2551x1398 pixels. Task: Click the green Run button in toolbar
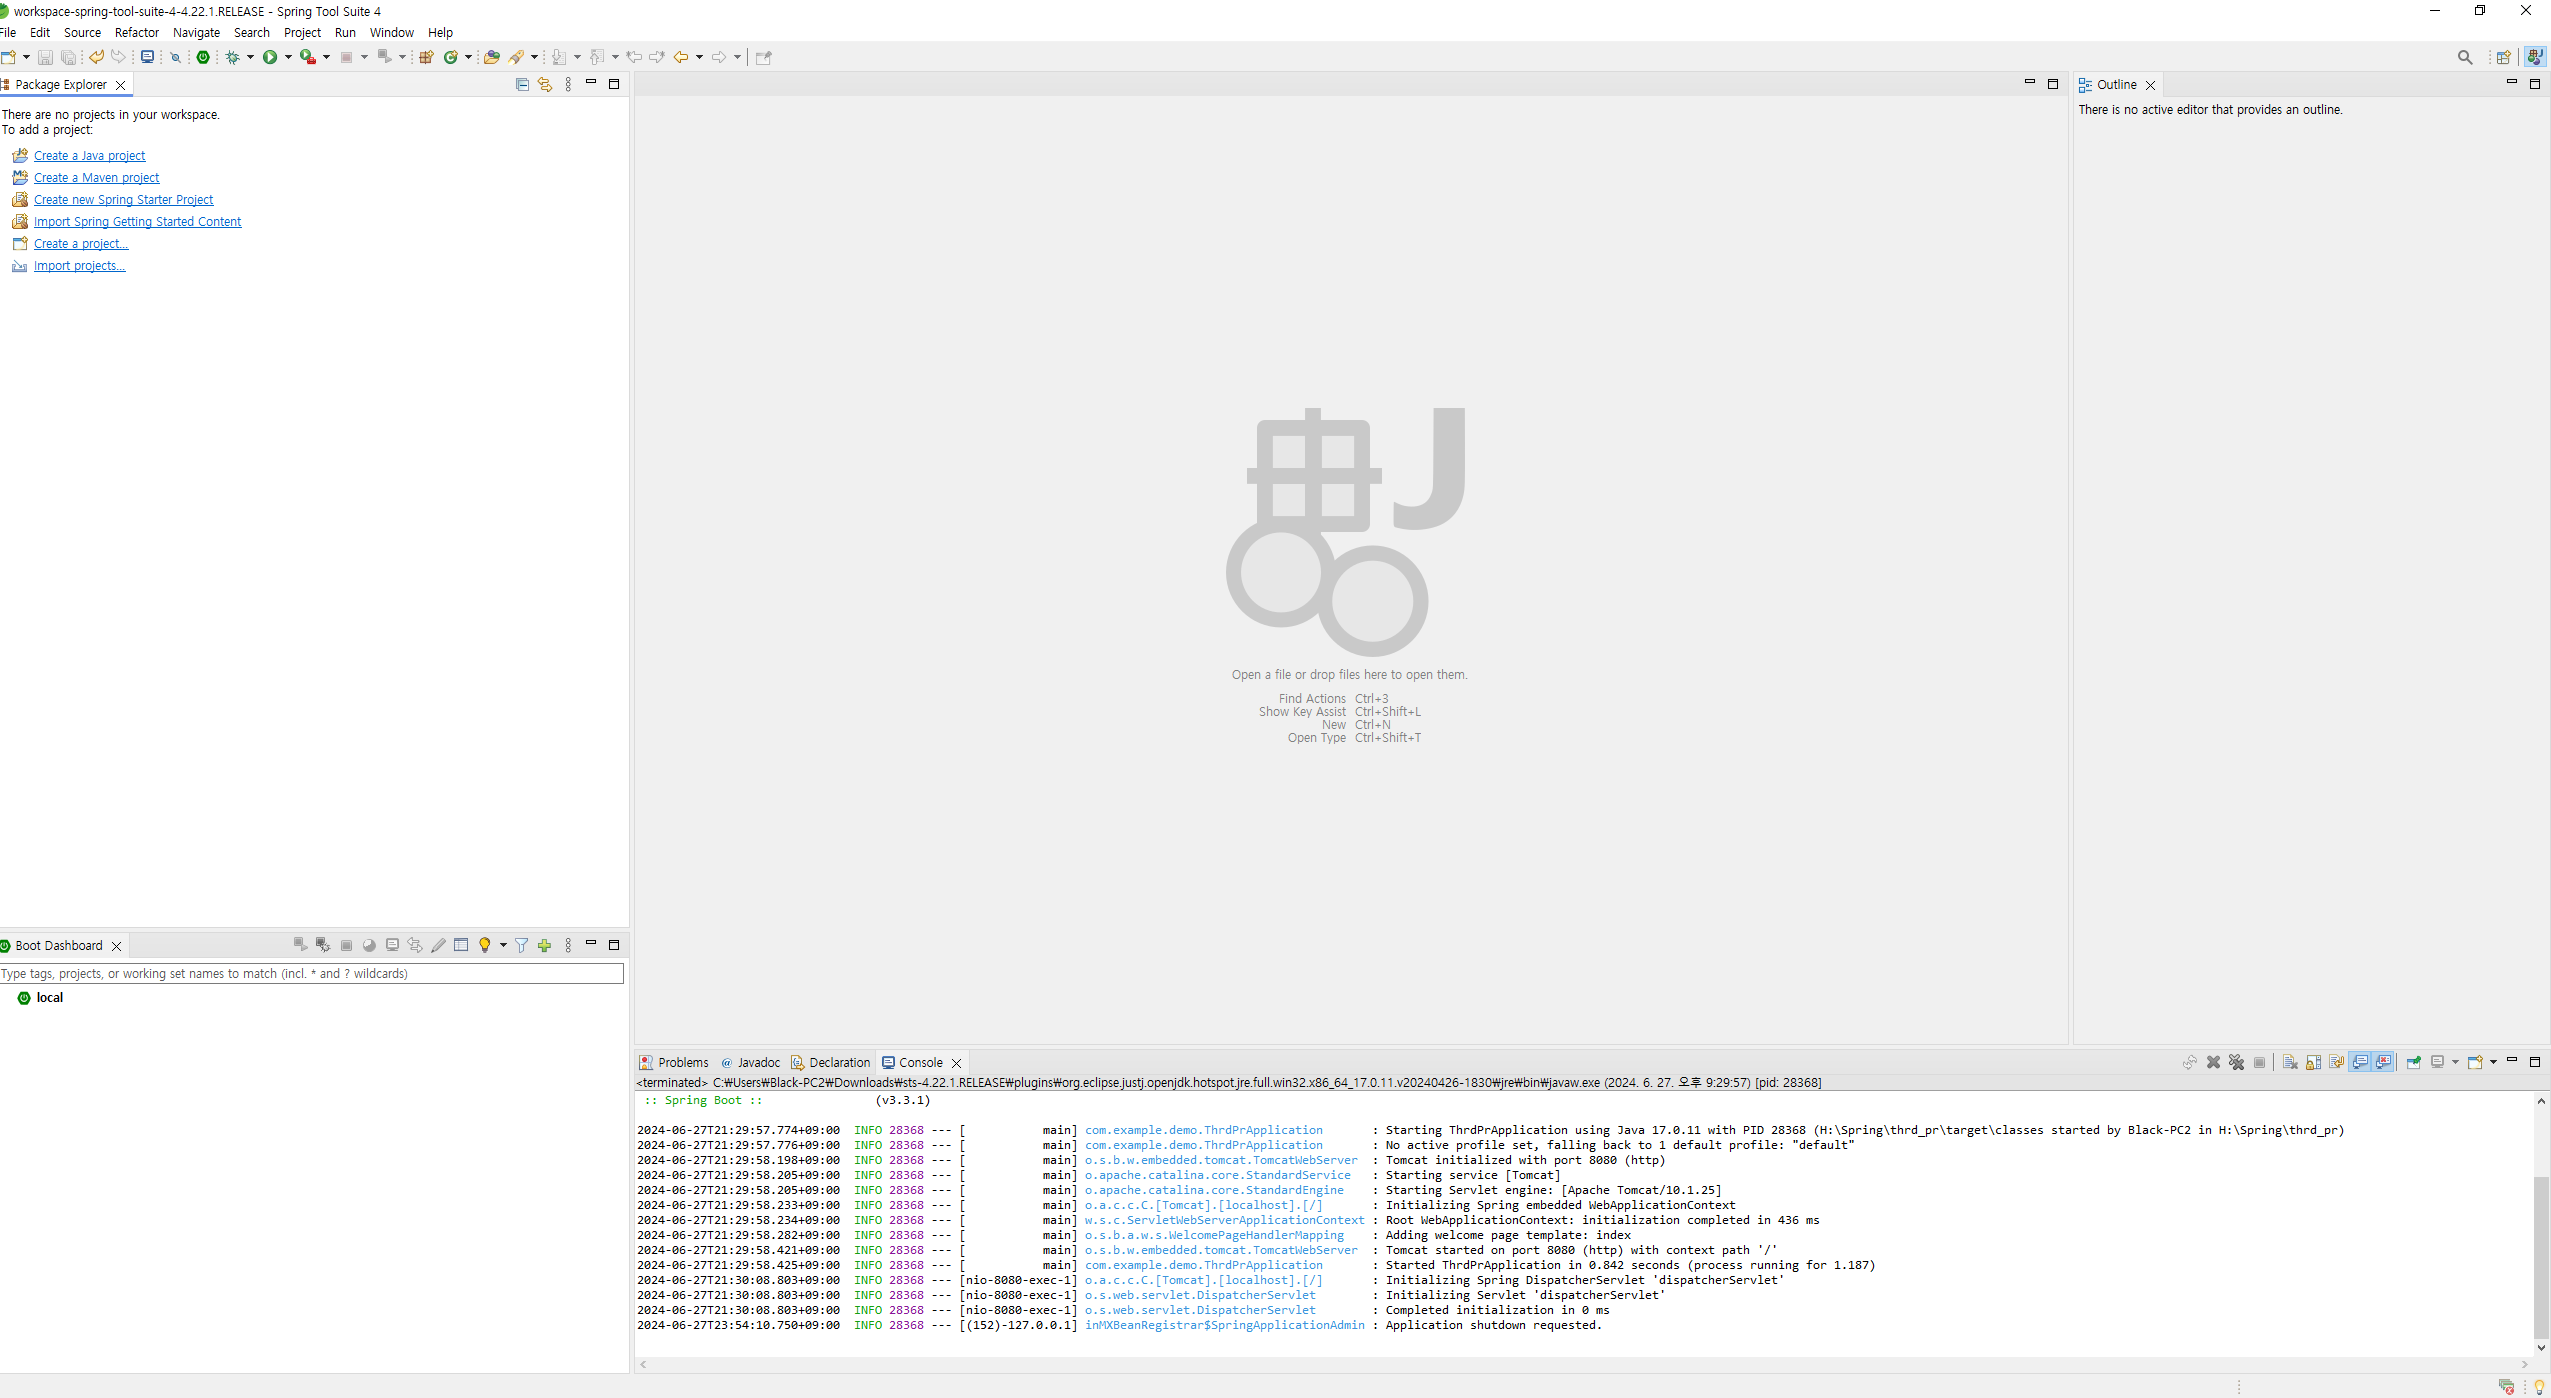pyautogui.click(x=269, y=57)
